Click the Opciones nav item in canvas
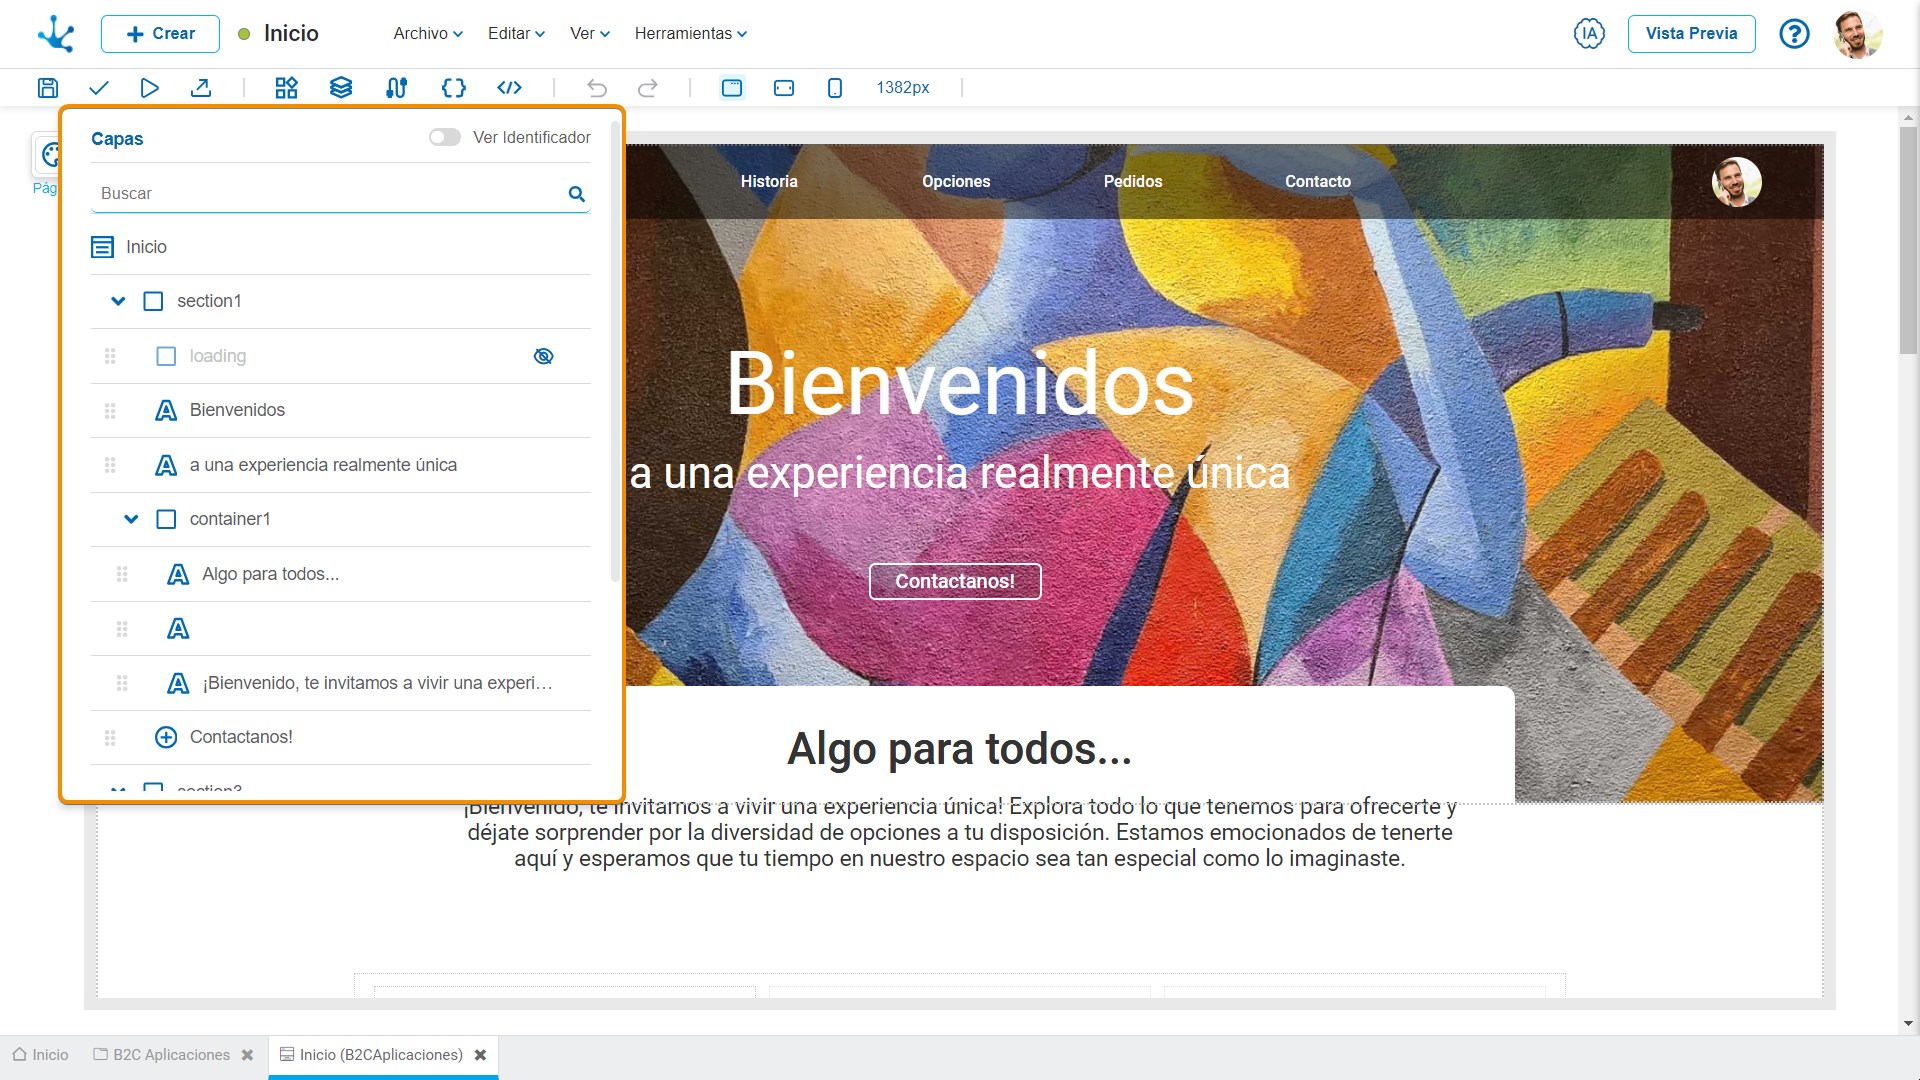This screenshot has height=1080, width=1920. [956, 181]
